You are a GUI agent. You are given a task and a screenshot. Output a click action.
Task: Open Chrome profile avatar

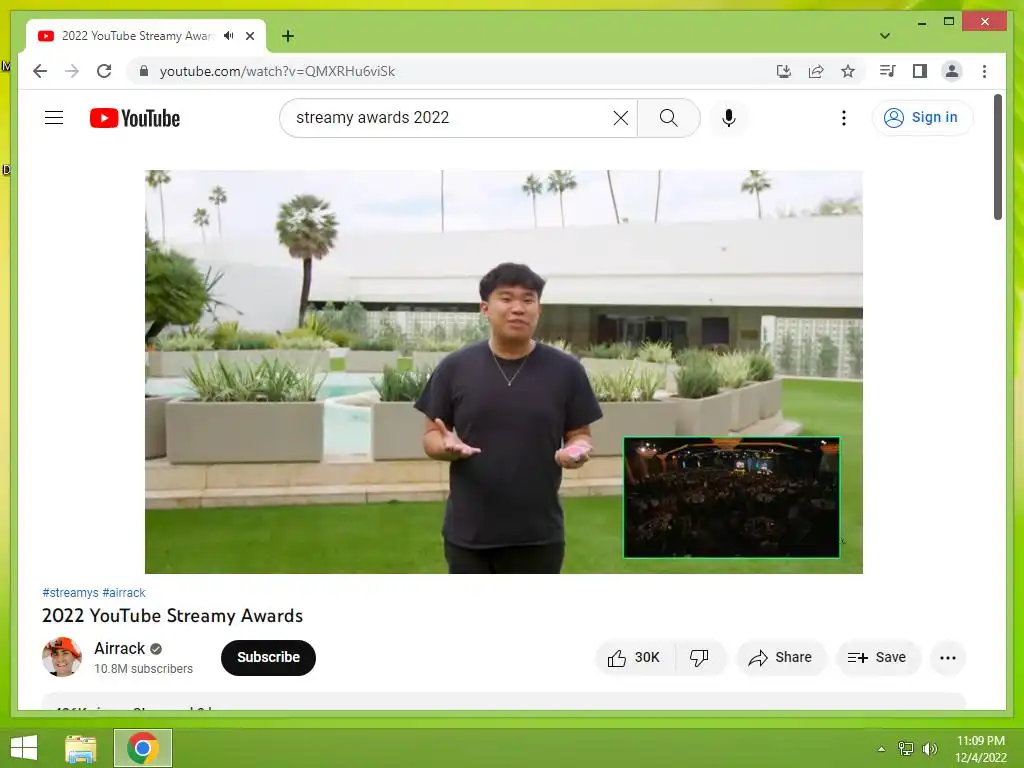[952, 71]
